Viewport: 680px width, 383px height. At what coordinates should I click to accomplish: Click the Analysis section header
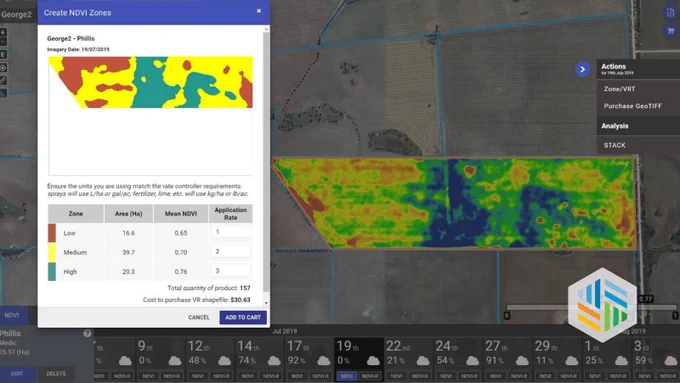tap(638, 126)
